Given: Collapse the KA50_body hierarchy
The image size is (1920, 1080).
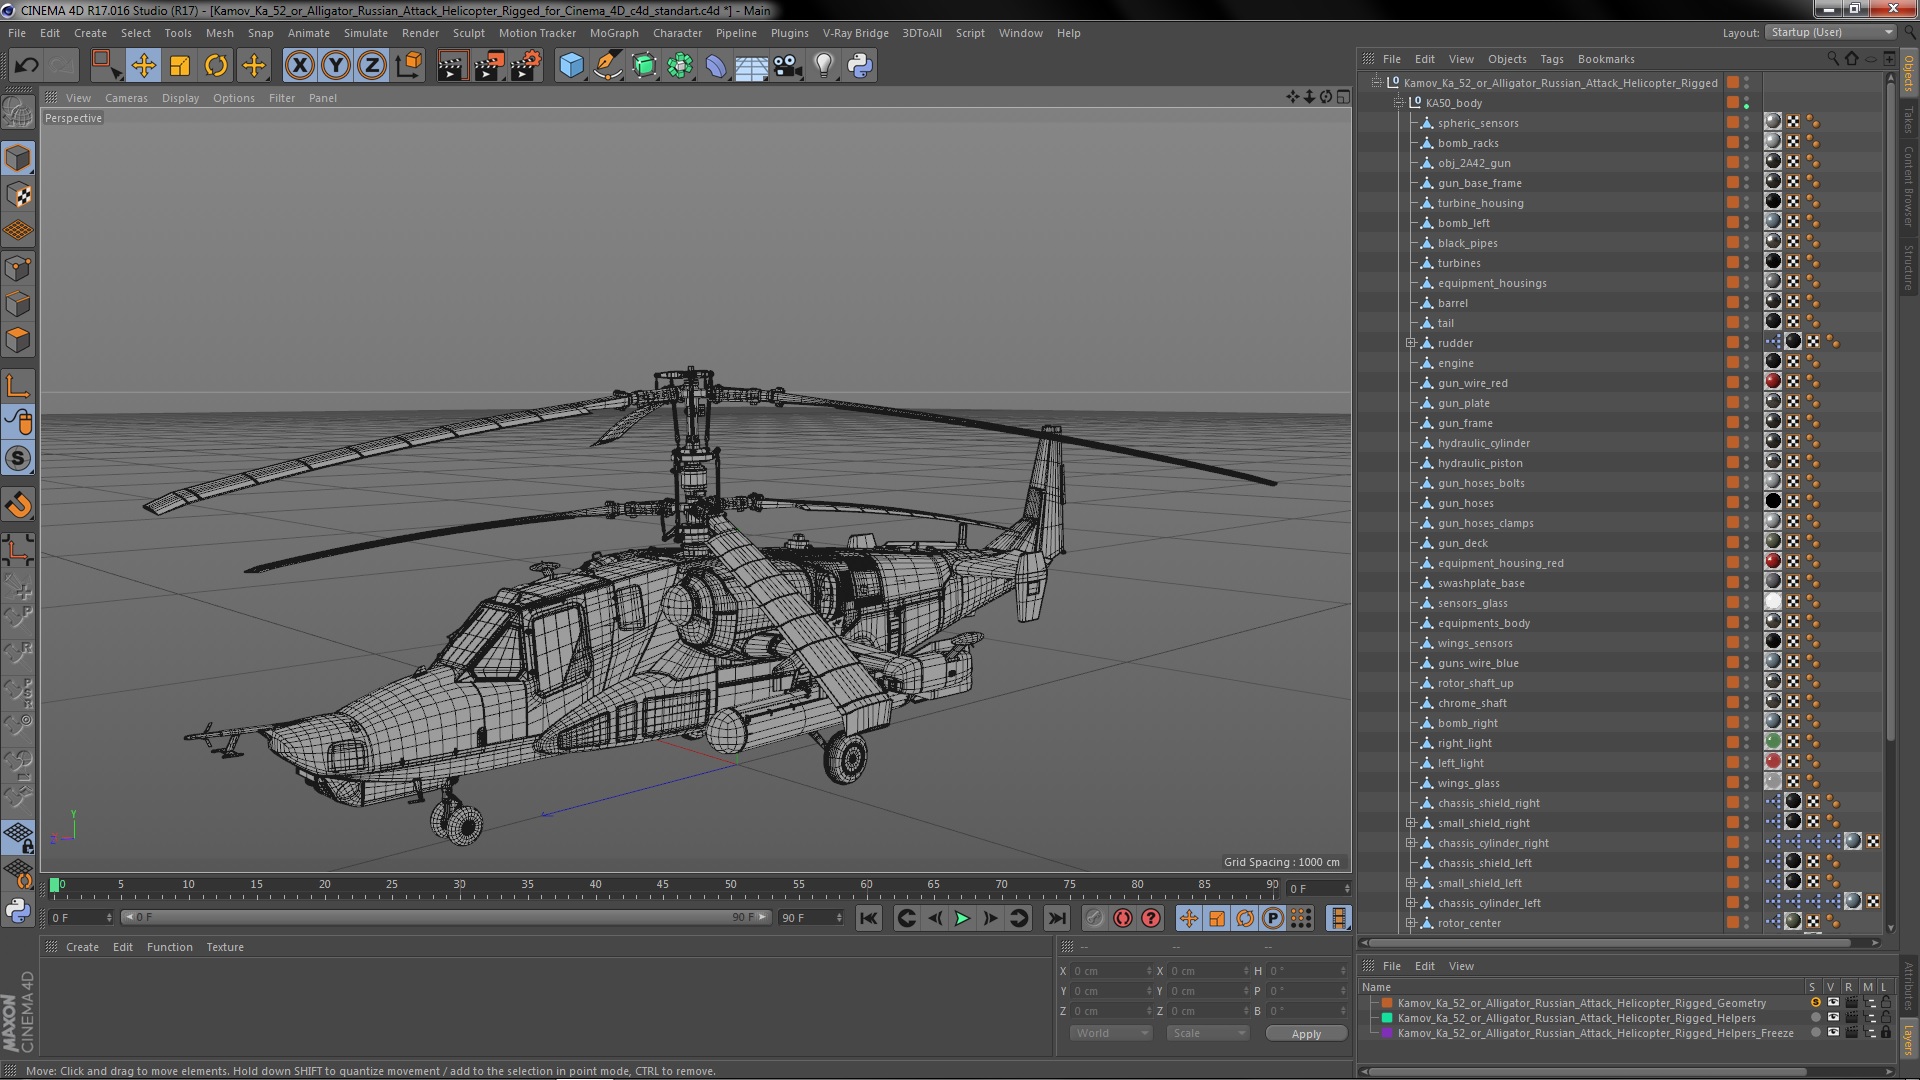Looking at the screenshot, I should [1399, 103].
